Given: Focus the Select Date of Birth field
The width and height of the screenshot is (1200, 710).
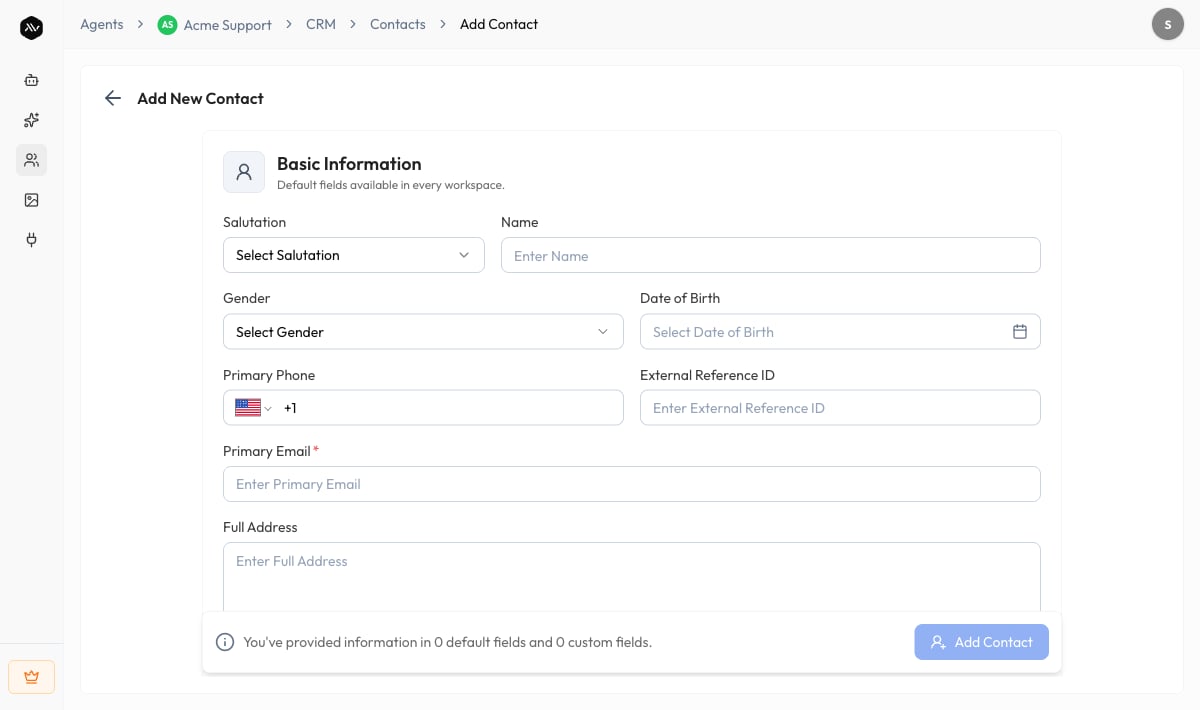Looking at the screenshot, I should [x=840, y=332].
